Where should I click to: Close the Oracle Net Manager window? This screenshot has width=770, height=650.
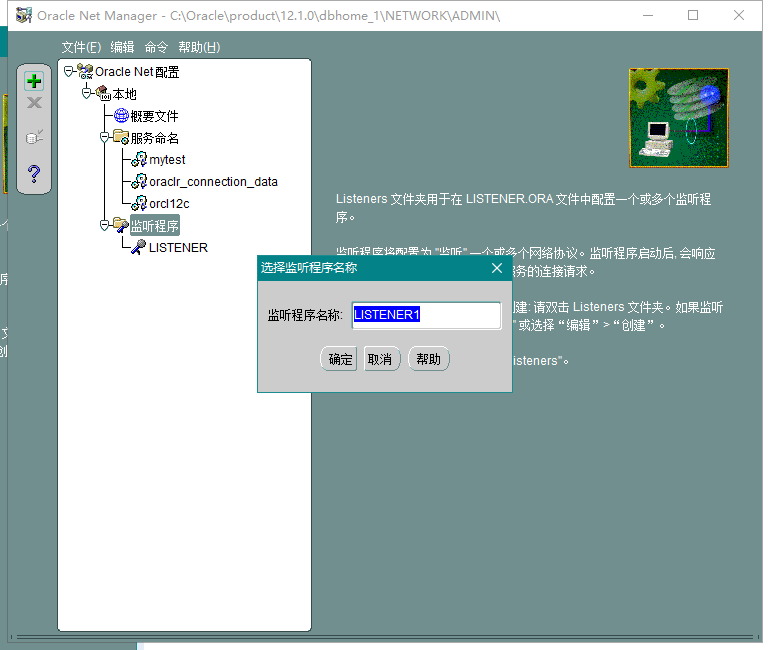(x=739, y=15)
